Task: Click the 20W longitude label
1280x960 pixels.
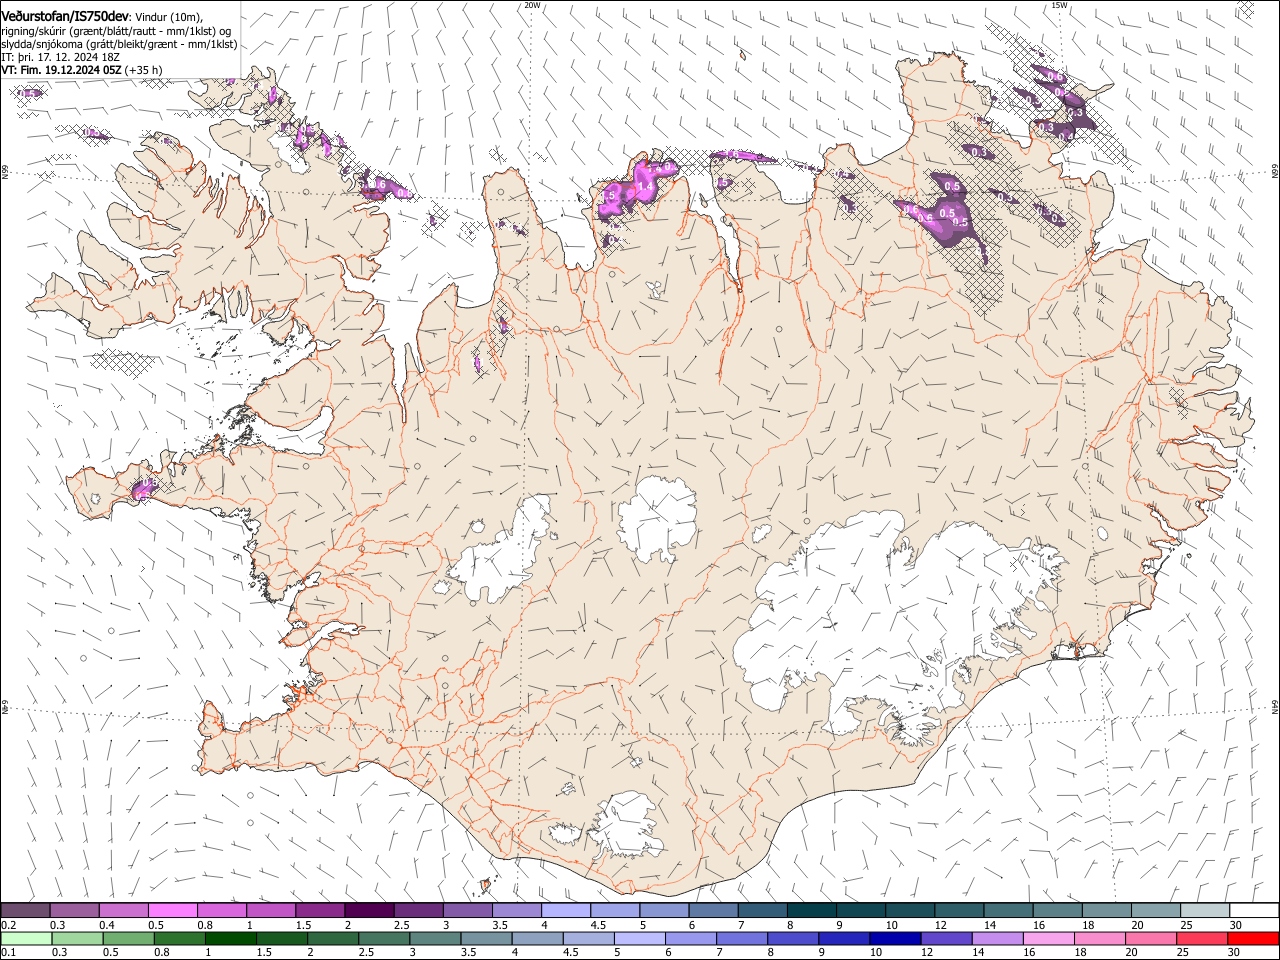Action: click(x=532, y=5)
